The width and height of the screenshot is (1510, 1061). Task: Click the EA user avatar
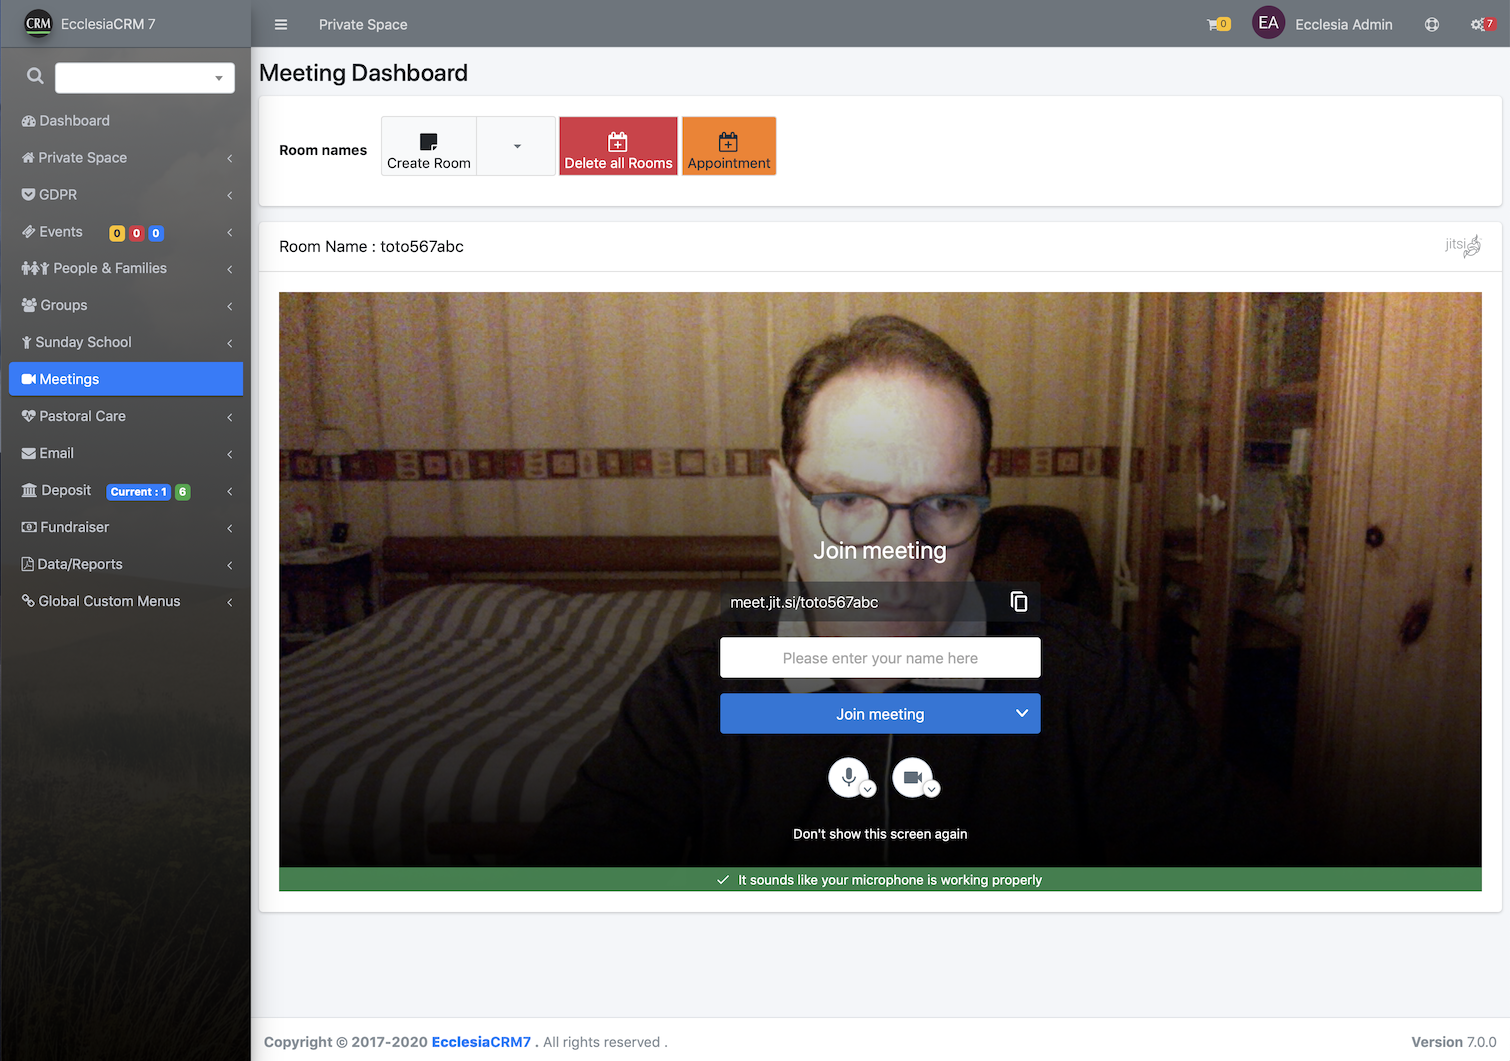(1268, 23)
